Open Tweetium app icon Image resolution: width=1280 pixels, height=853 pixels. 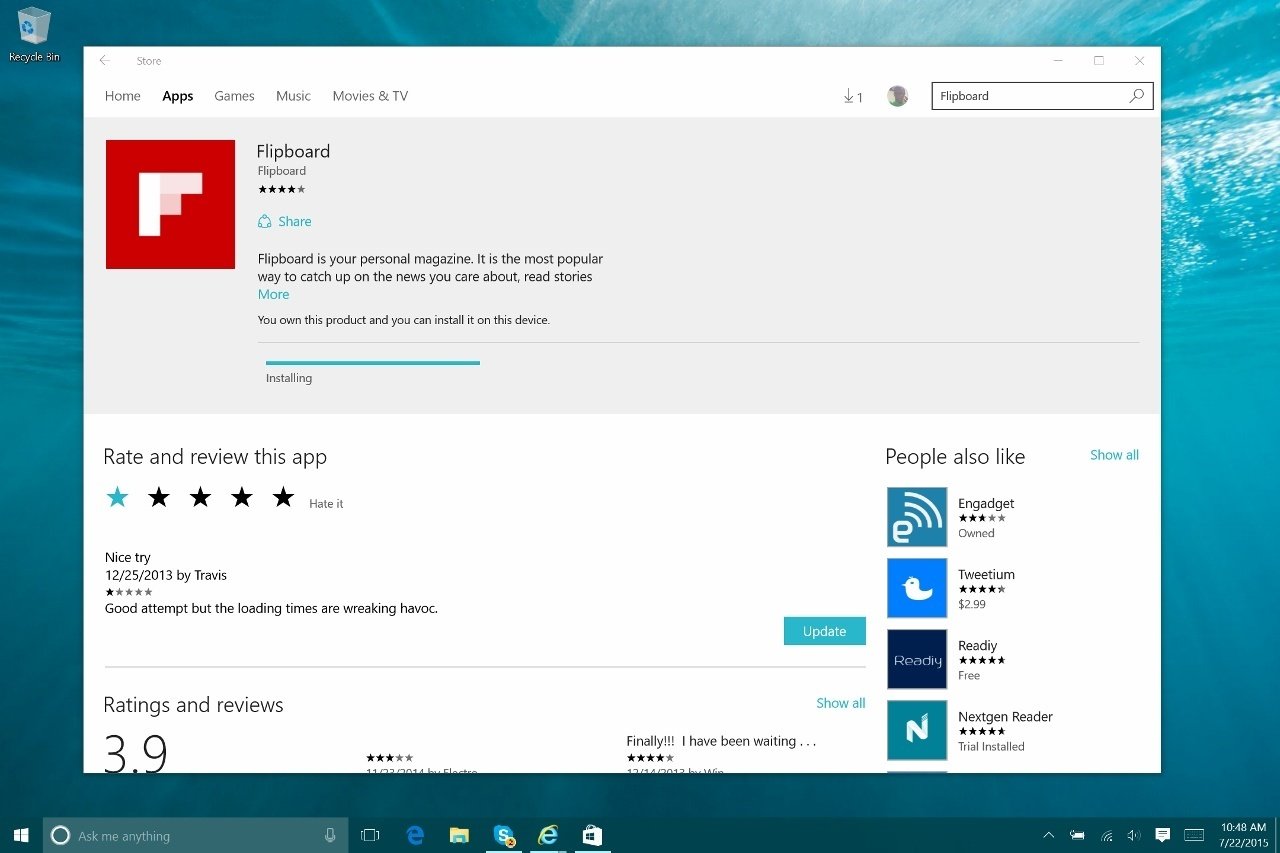tap(917, 588)
